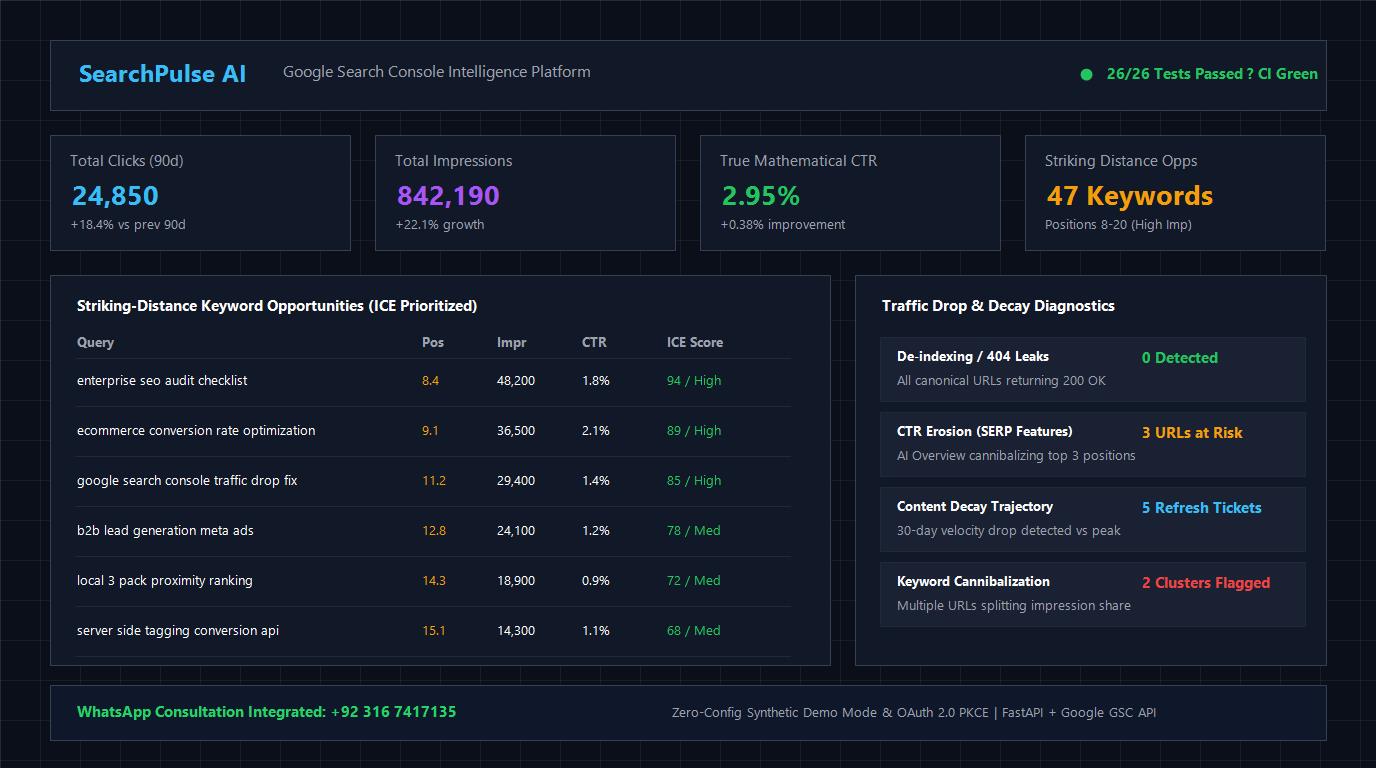1376x768 pixels.
Task: Open the Total Clicks (90d) card
Action: (200, 193)
